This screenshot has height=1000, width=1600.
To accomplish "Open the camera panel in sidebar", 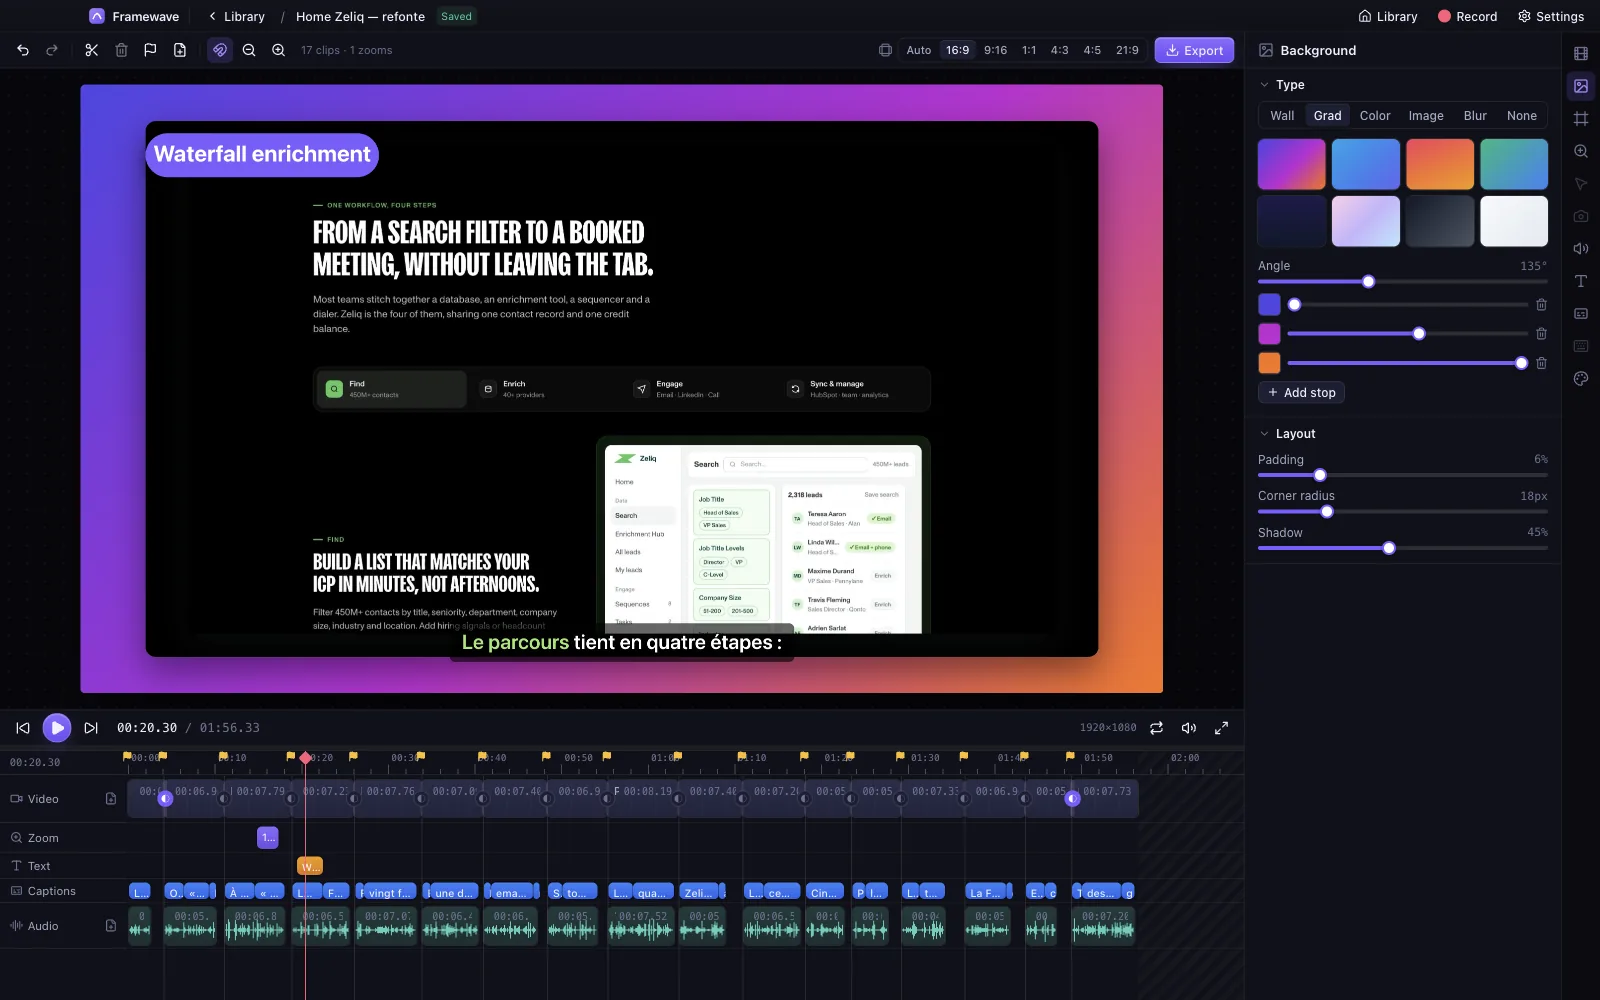I will click(x=1581, y=216).
